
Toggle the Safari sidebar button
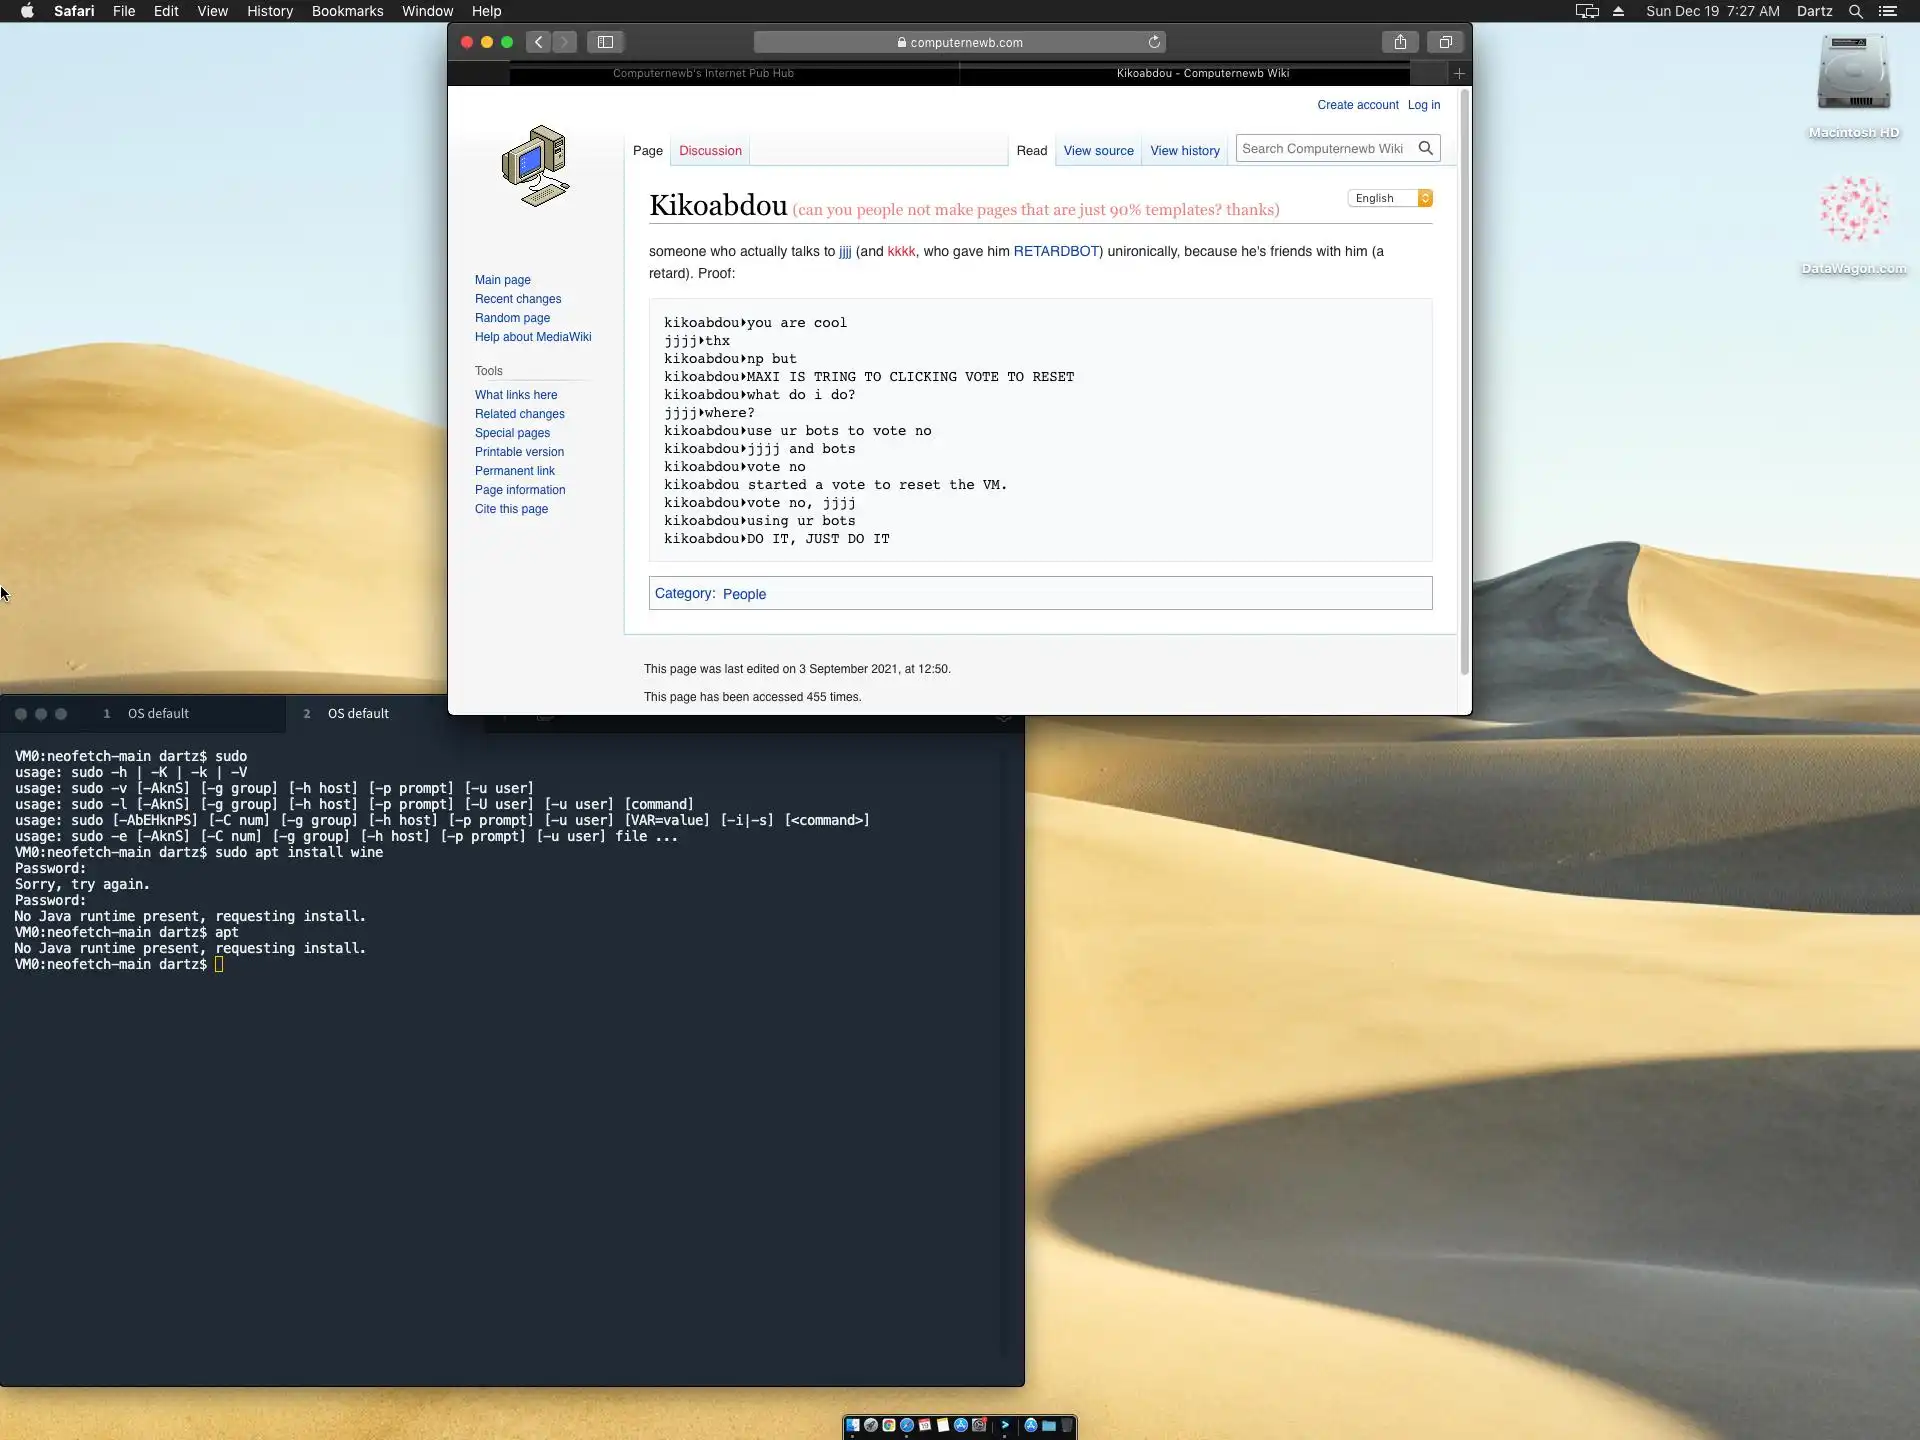tap(605, 42)
